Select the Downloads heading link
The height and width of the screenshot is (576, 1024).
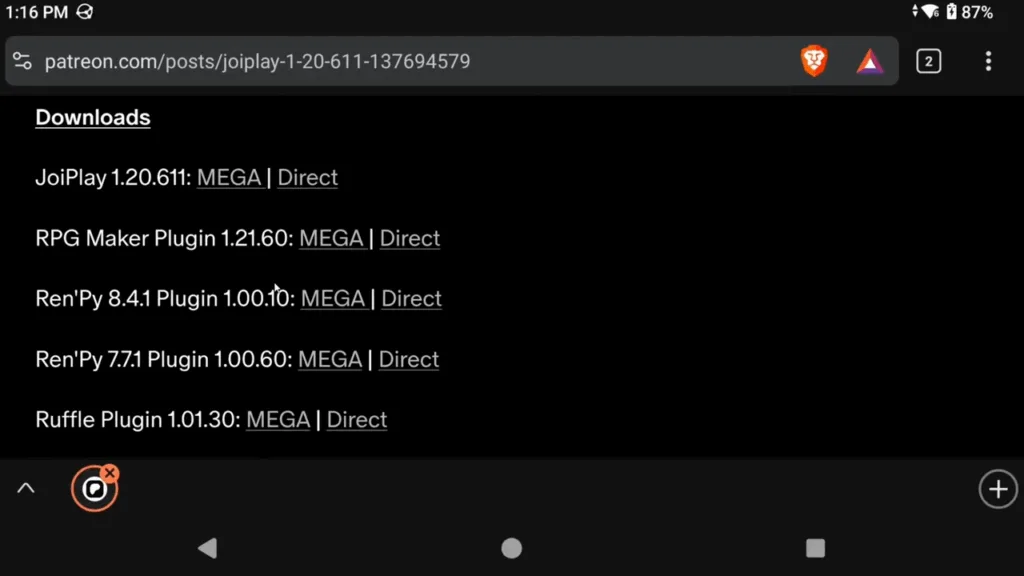click(x=92, y=117)
